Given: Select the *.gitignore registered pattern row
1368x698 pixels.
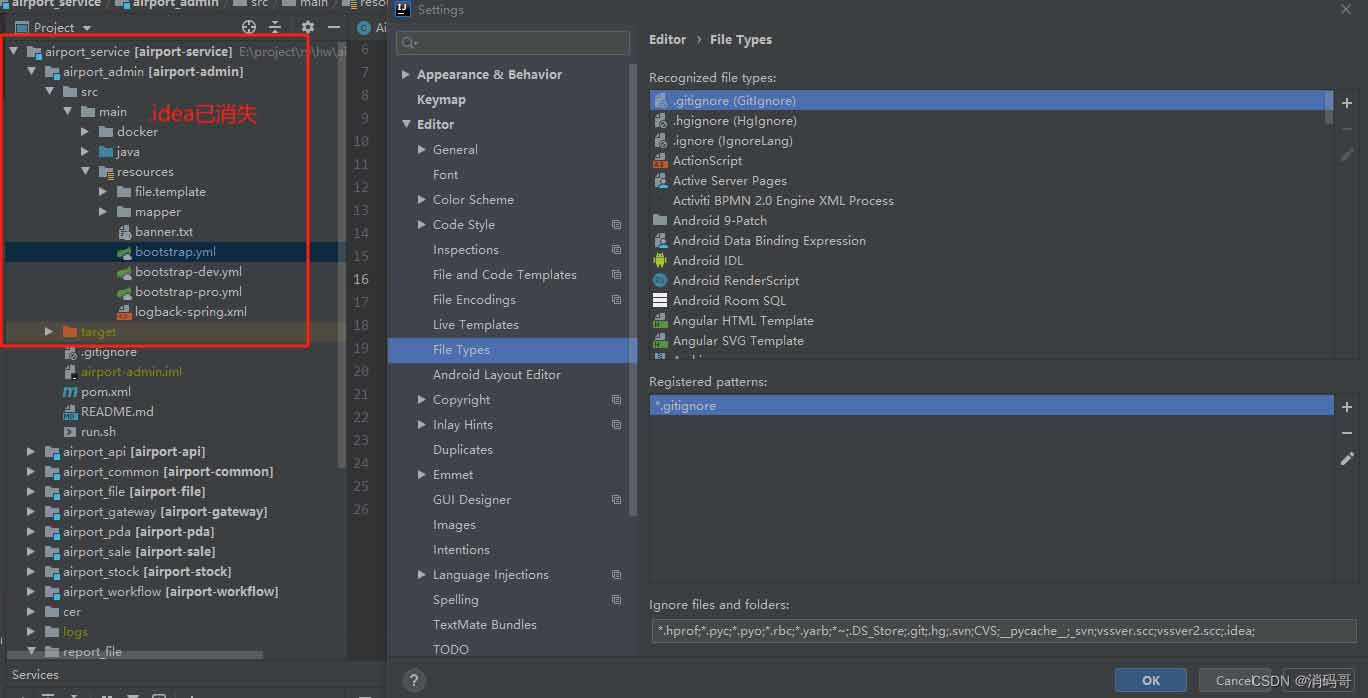Looking at the screenshot, I should 991,406.
